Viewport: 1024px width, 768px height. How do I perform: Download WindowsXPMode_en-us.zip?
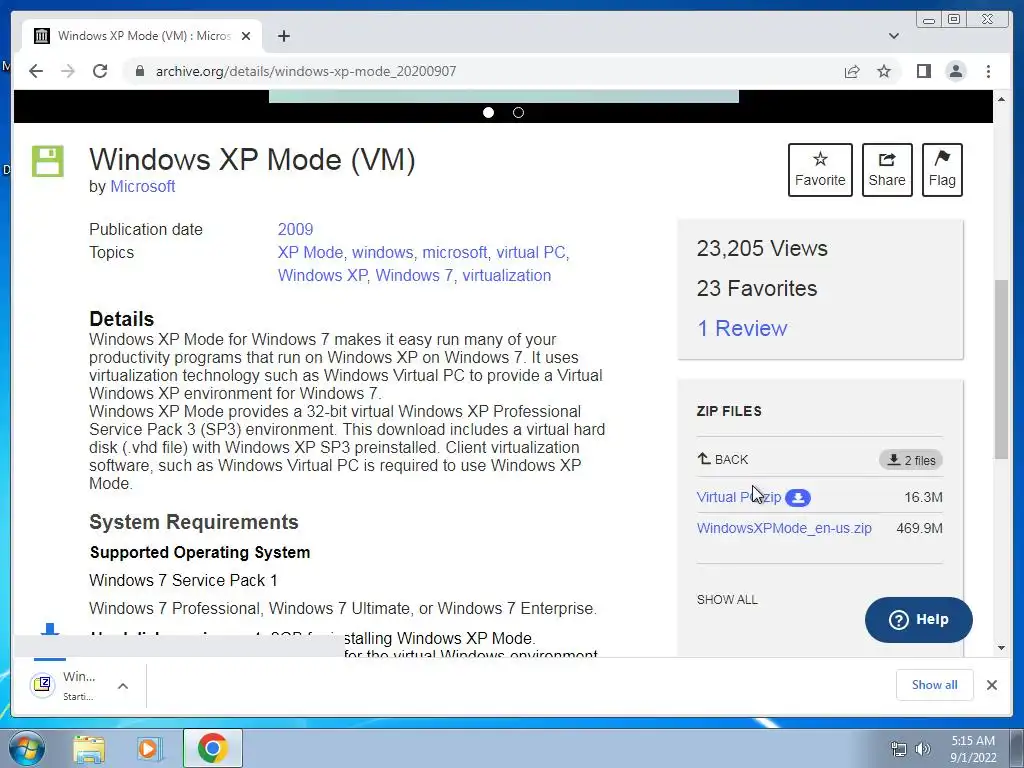[x=784, y=528]
